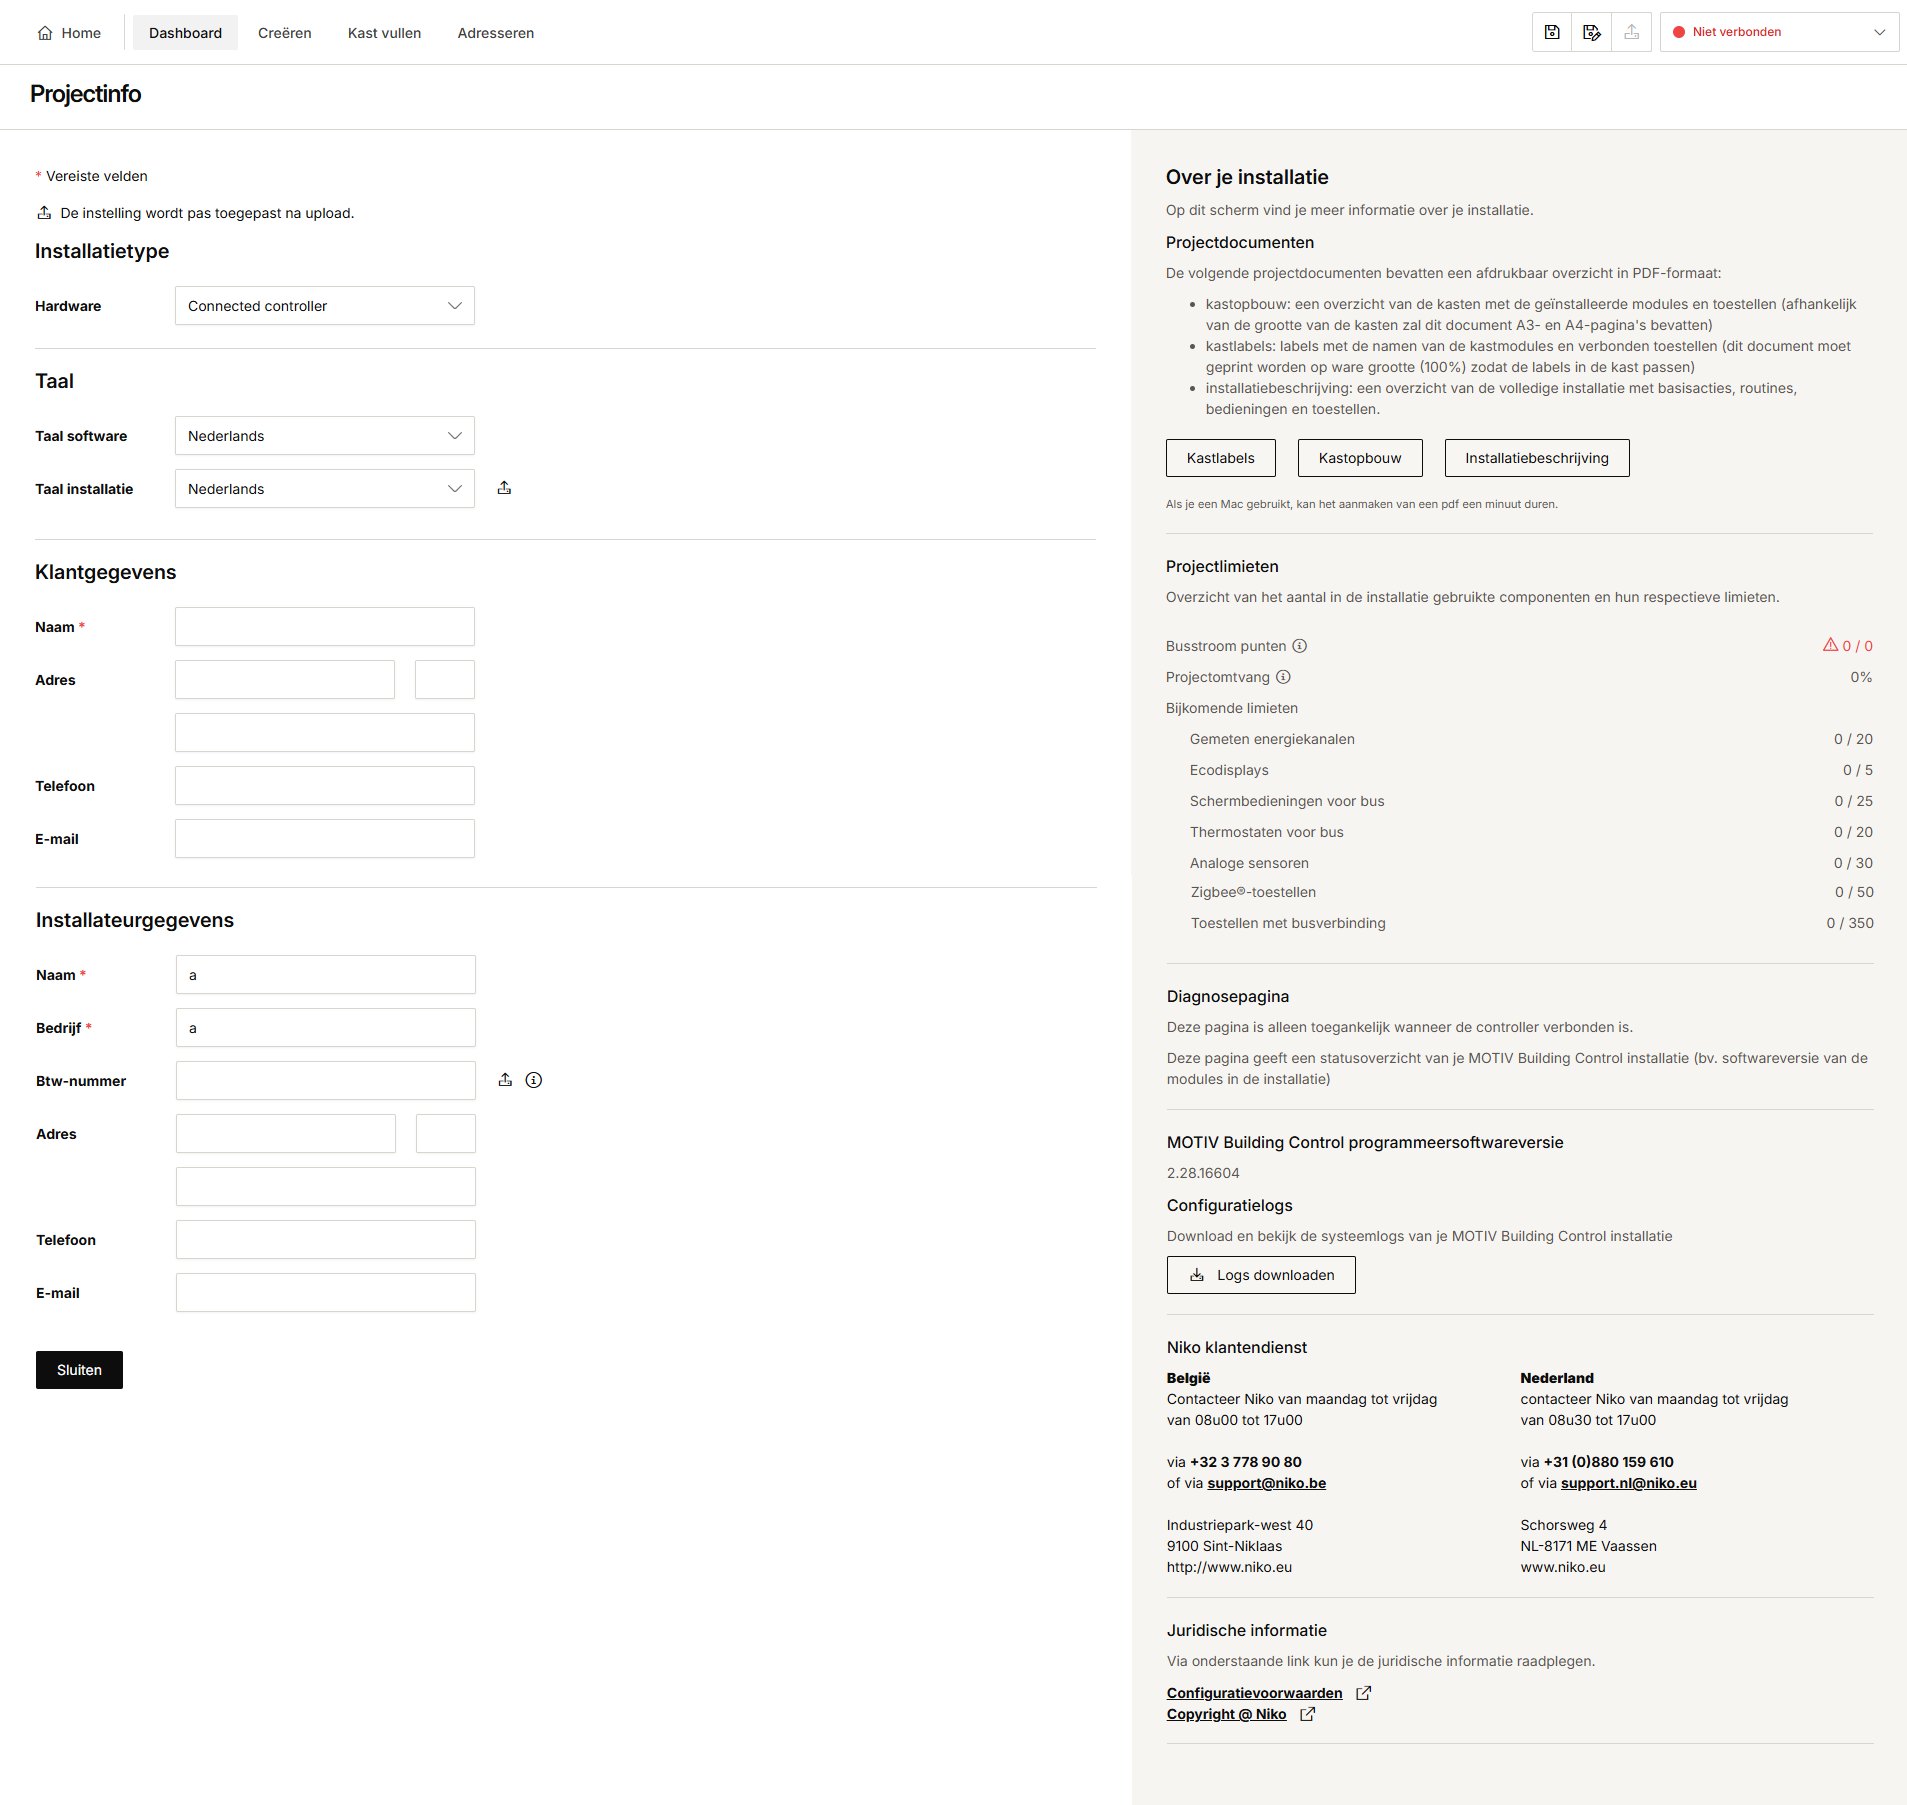Click the 'Toestellen met busverbinding' limit row
1907x1805 pixels.
1531,923
